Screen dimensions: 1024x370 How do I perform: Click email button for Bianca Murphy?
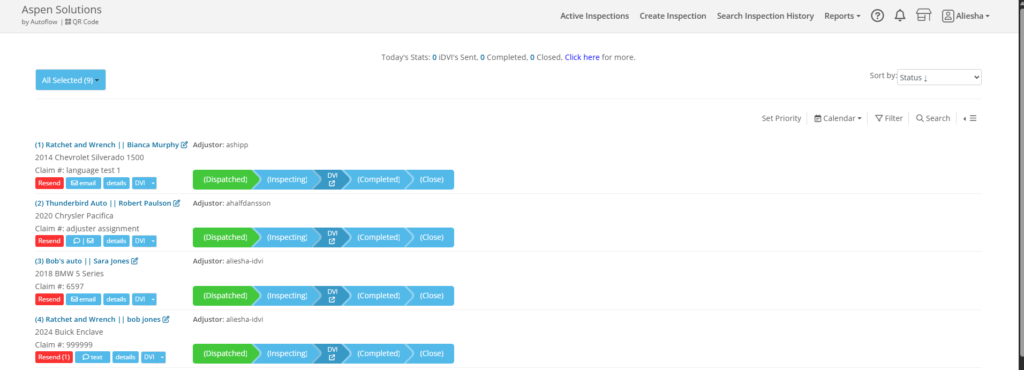tap(84, 183)
